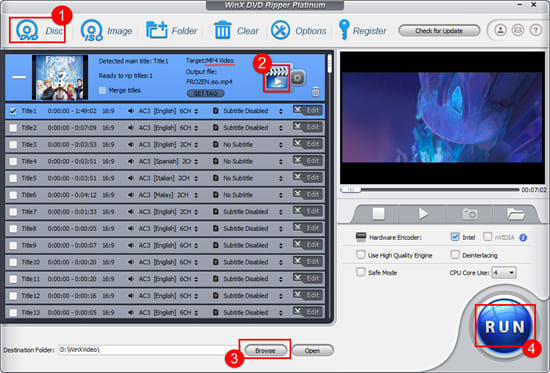Open Title9 subtitle dropdown
550x373 pixels.
281,246
